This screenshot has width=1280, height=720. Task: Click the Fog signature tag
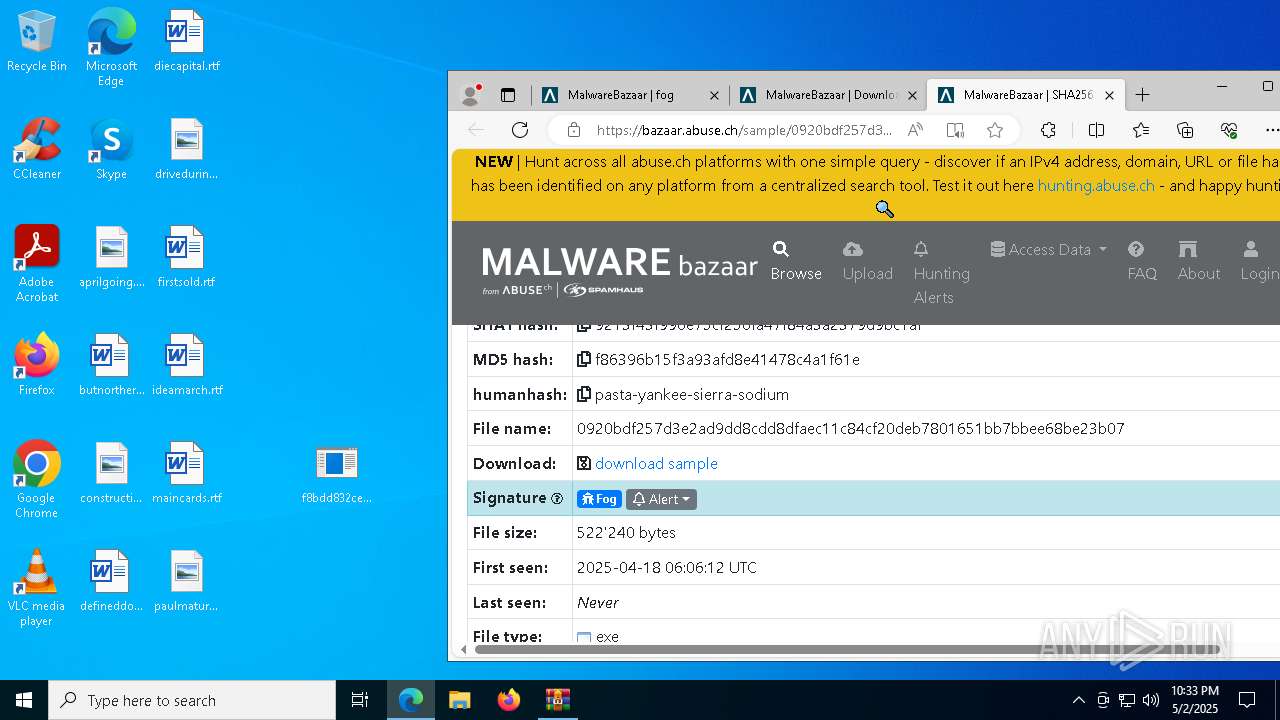click(599, 499)
